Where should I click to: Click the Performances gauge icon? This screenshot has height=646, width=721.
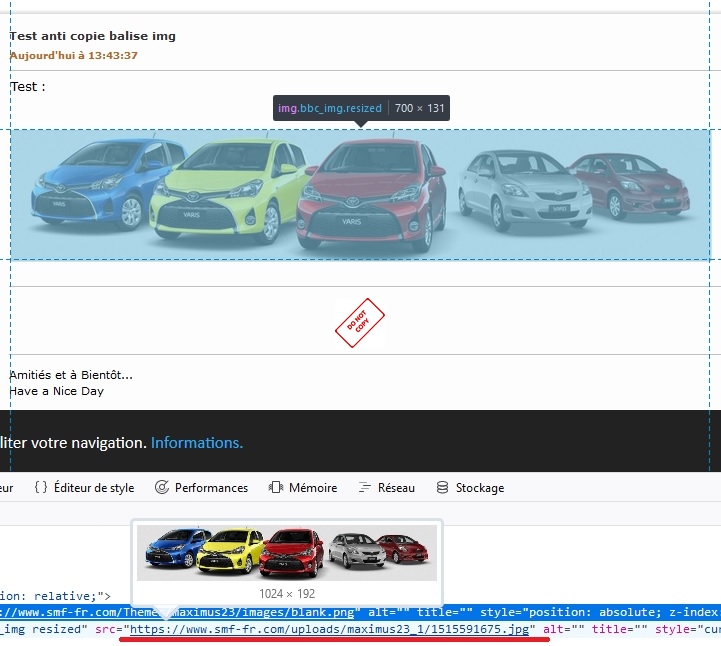click(x=162, y=487)
